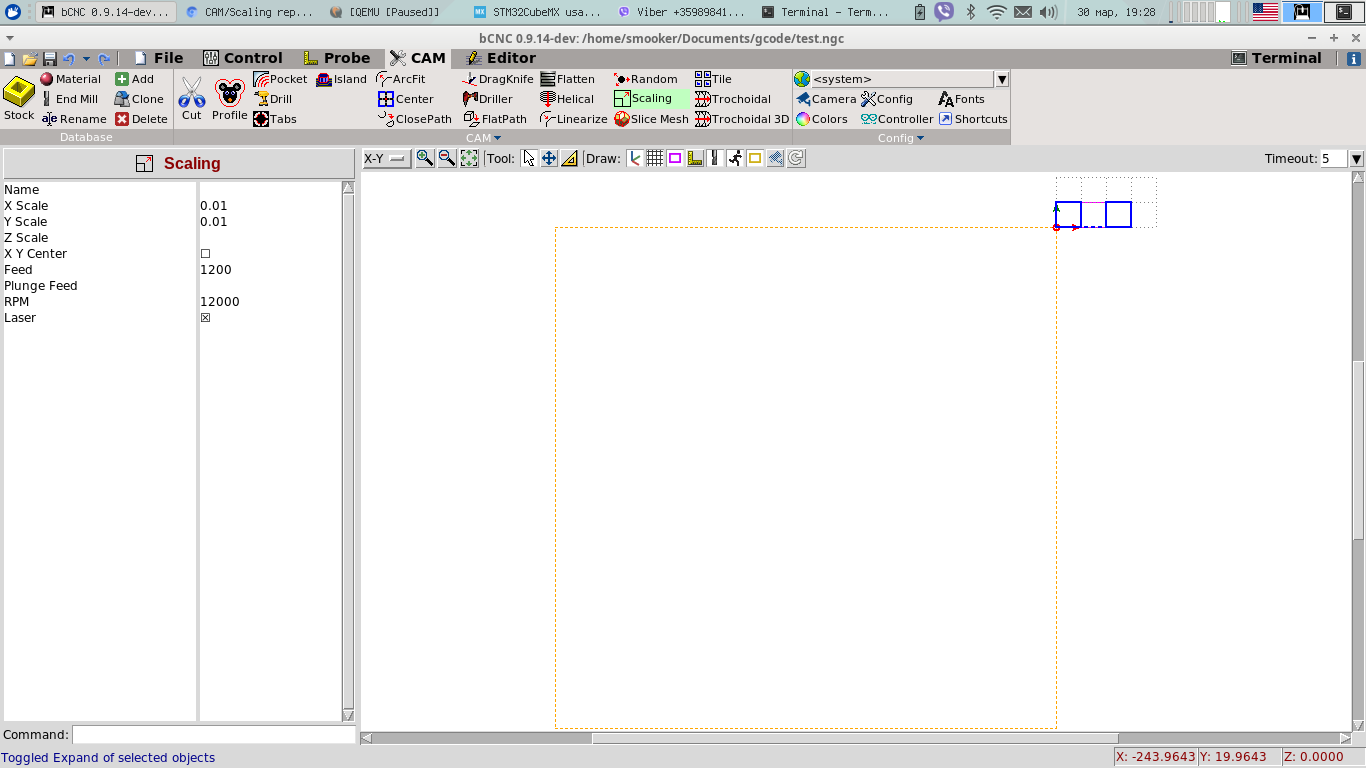Screen dimensions: 1366x768
Task: Open the Editor tab
Action: (500, 58)
